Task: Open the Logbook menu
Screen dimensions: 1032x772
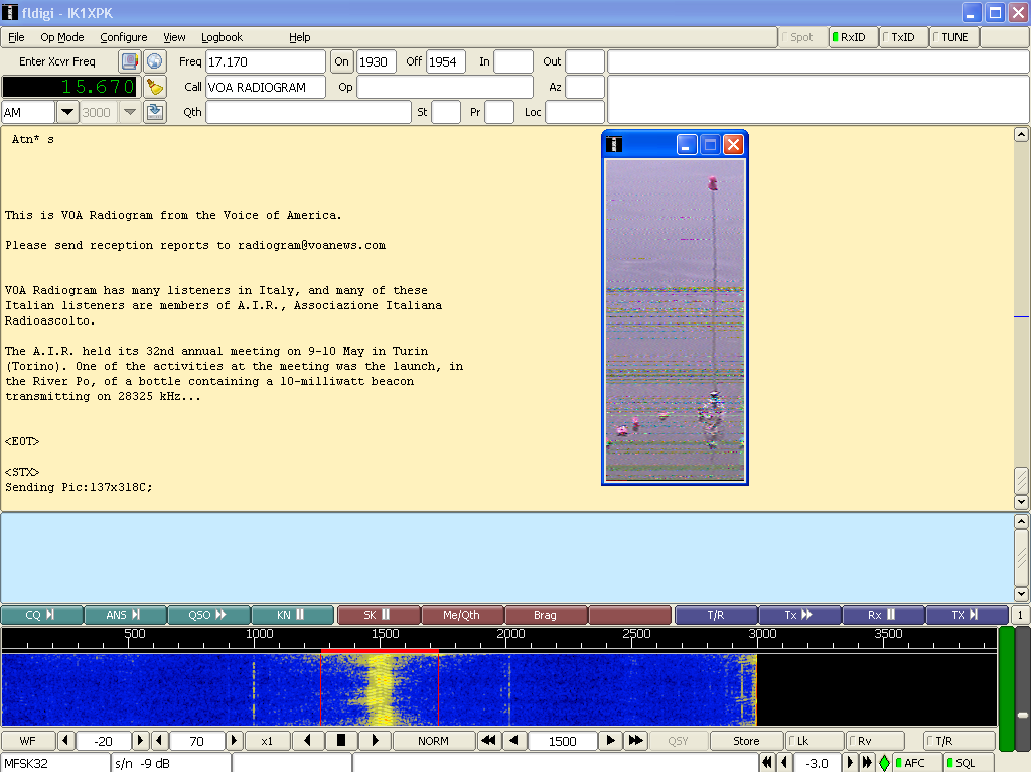Action: click(222, 37)
